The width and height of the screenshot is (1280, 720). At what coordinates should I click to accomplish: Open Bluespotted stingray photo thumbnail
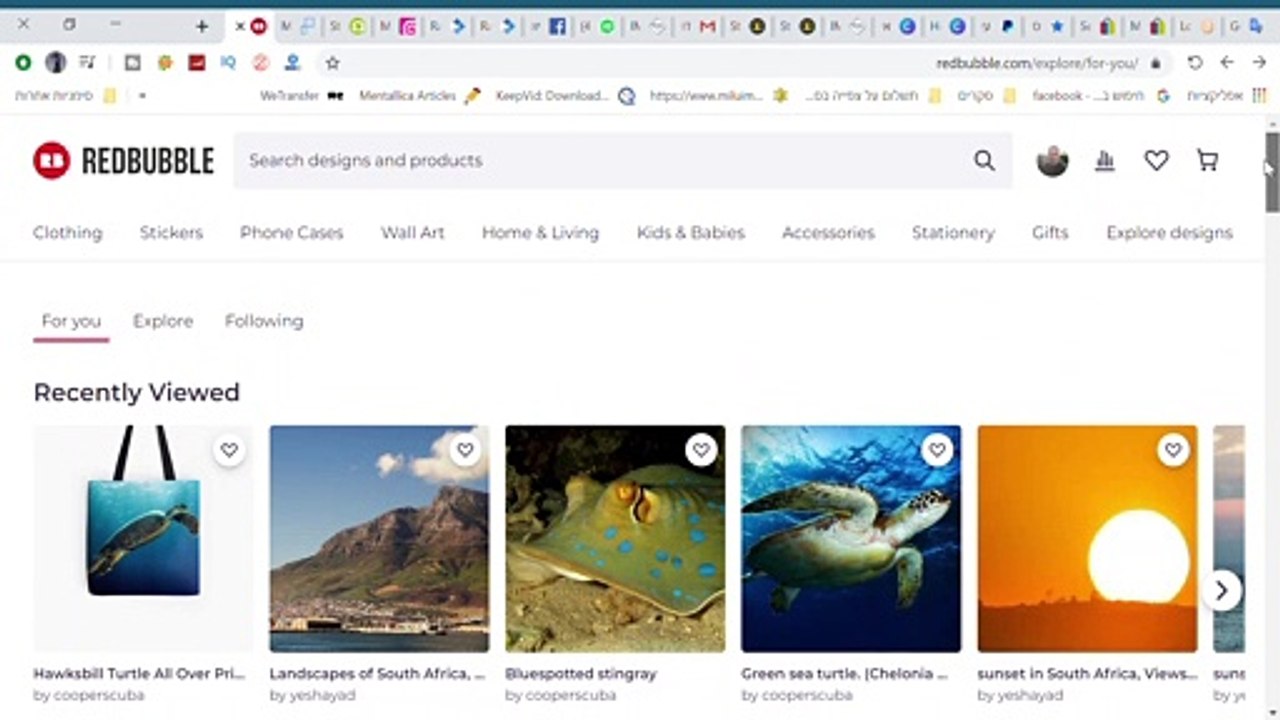pyautogui.click(x=615, y=539)
